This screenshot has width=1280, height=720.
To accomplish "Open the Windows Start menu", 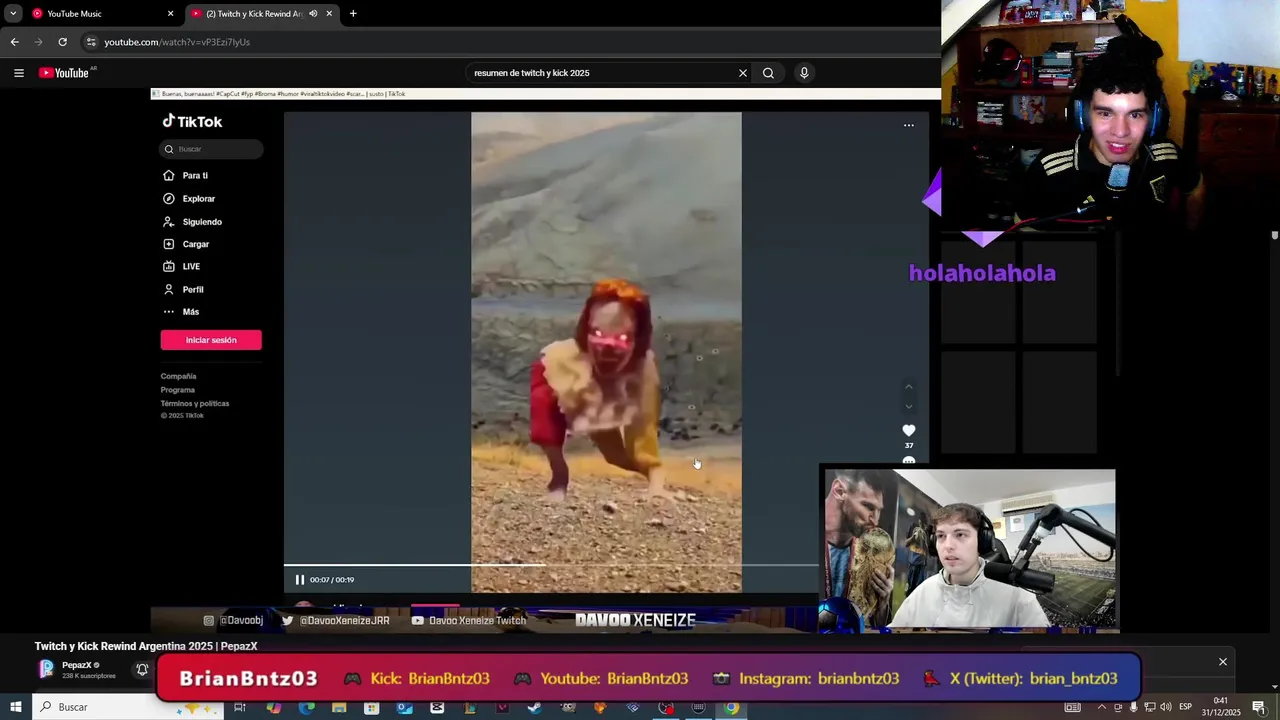I will (x=15, y=707).
